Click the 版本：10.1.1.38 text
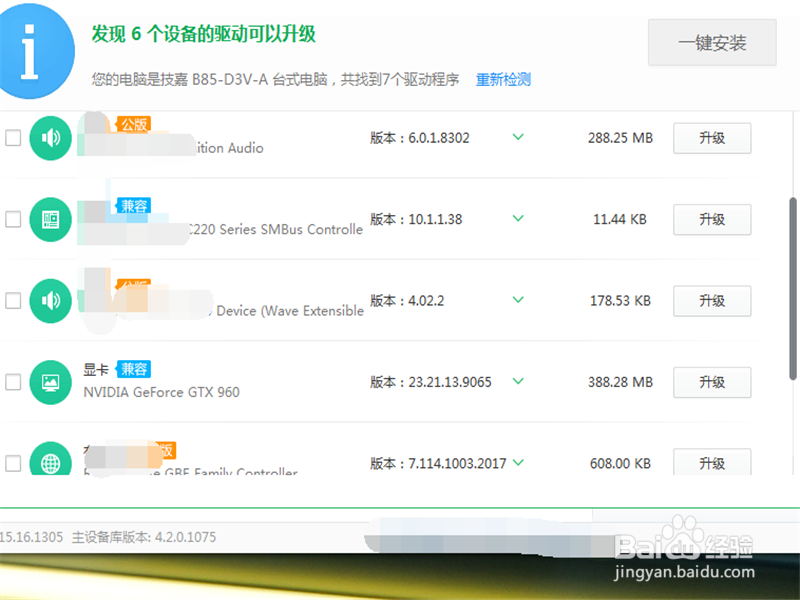 416,219
